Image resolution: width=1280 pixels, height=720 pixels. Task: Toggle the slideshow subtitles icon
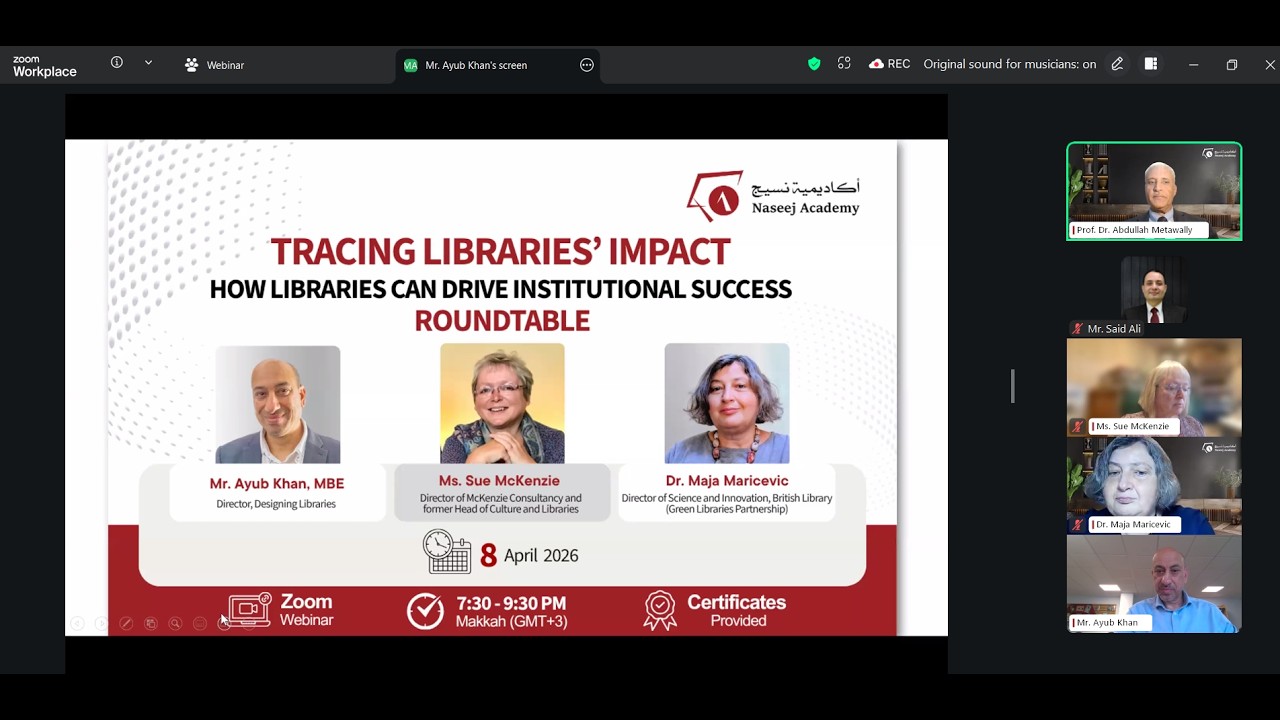(199, 623)
